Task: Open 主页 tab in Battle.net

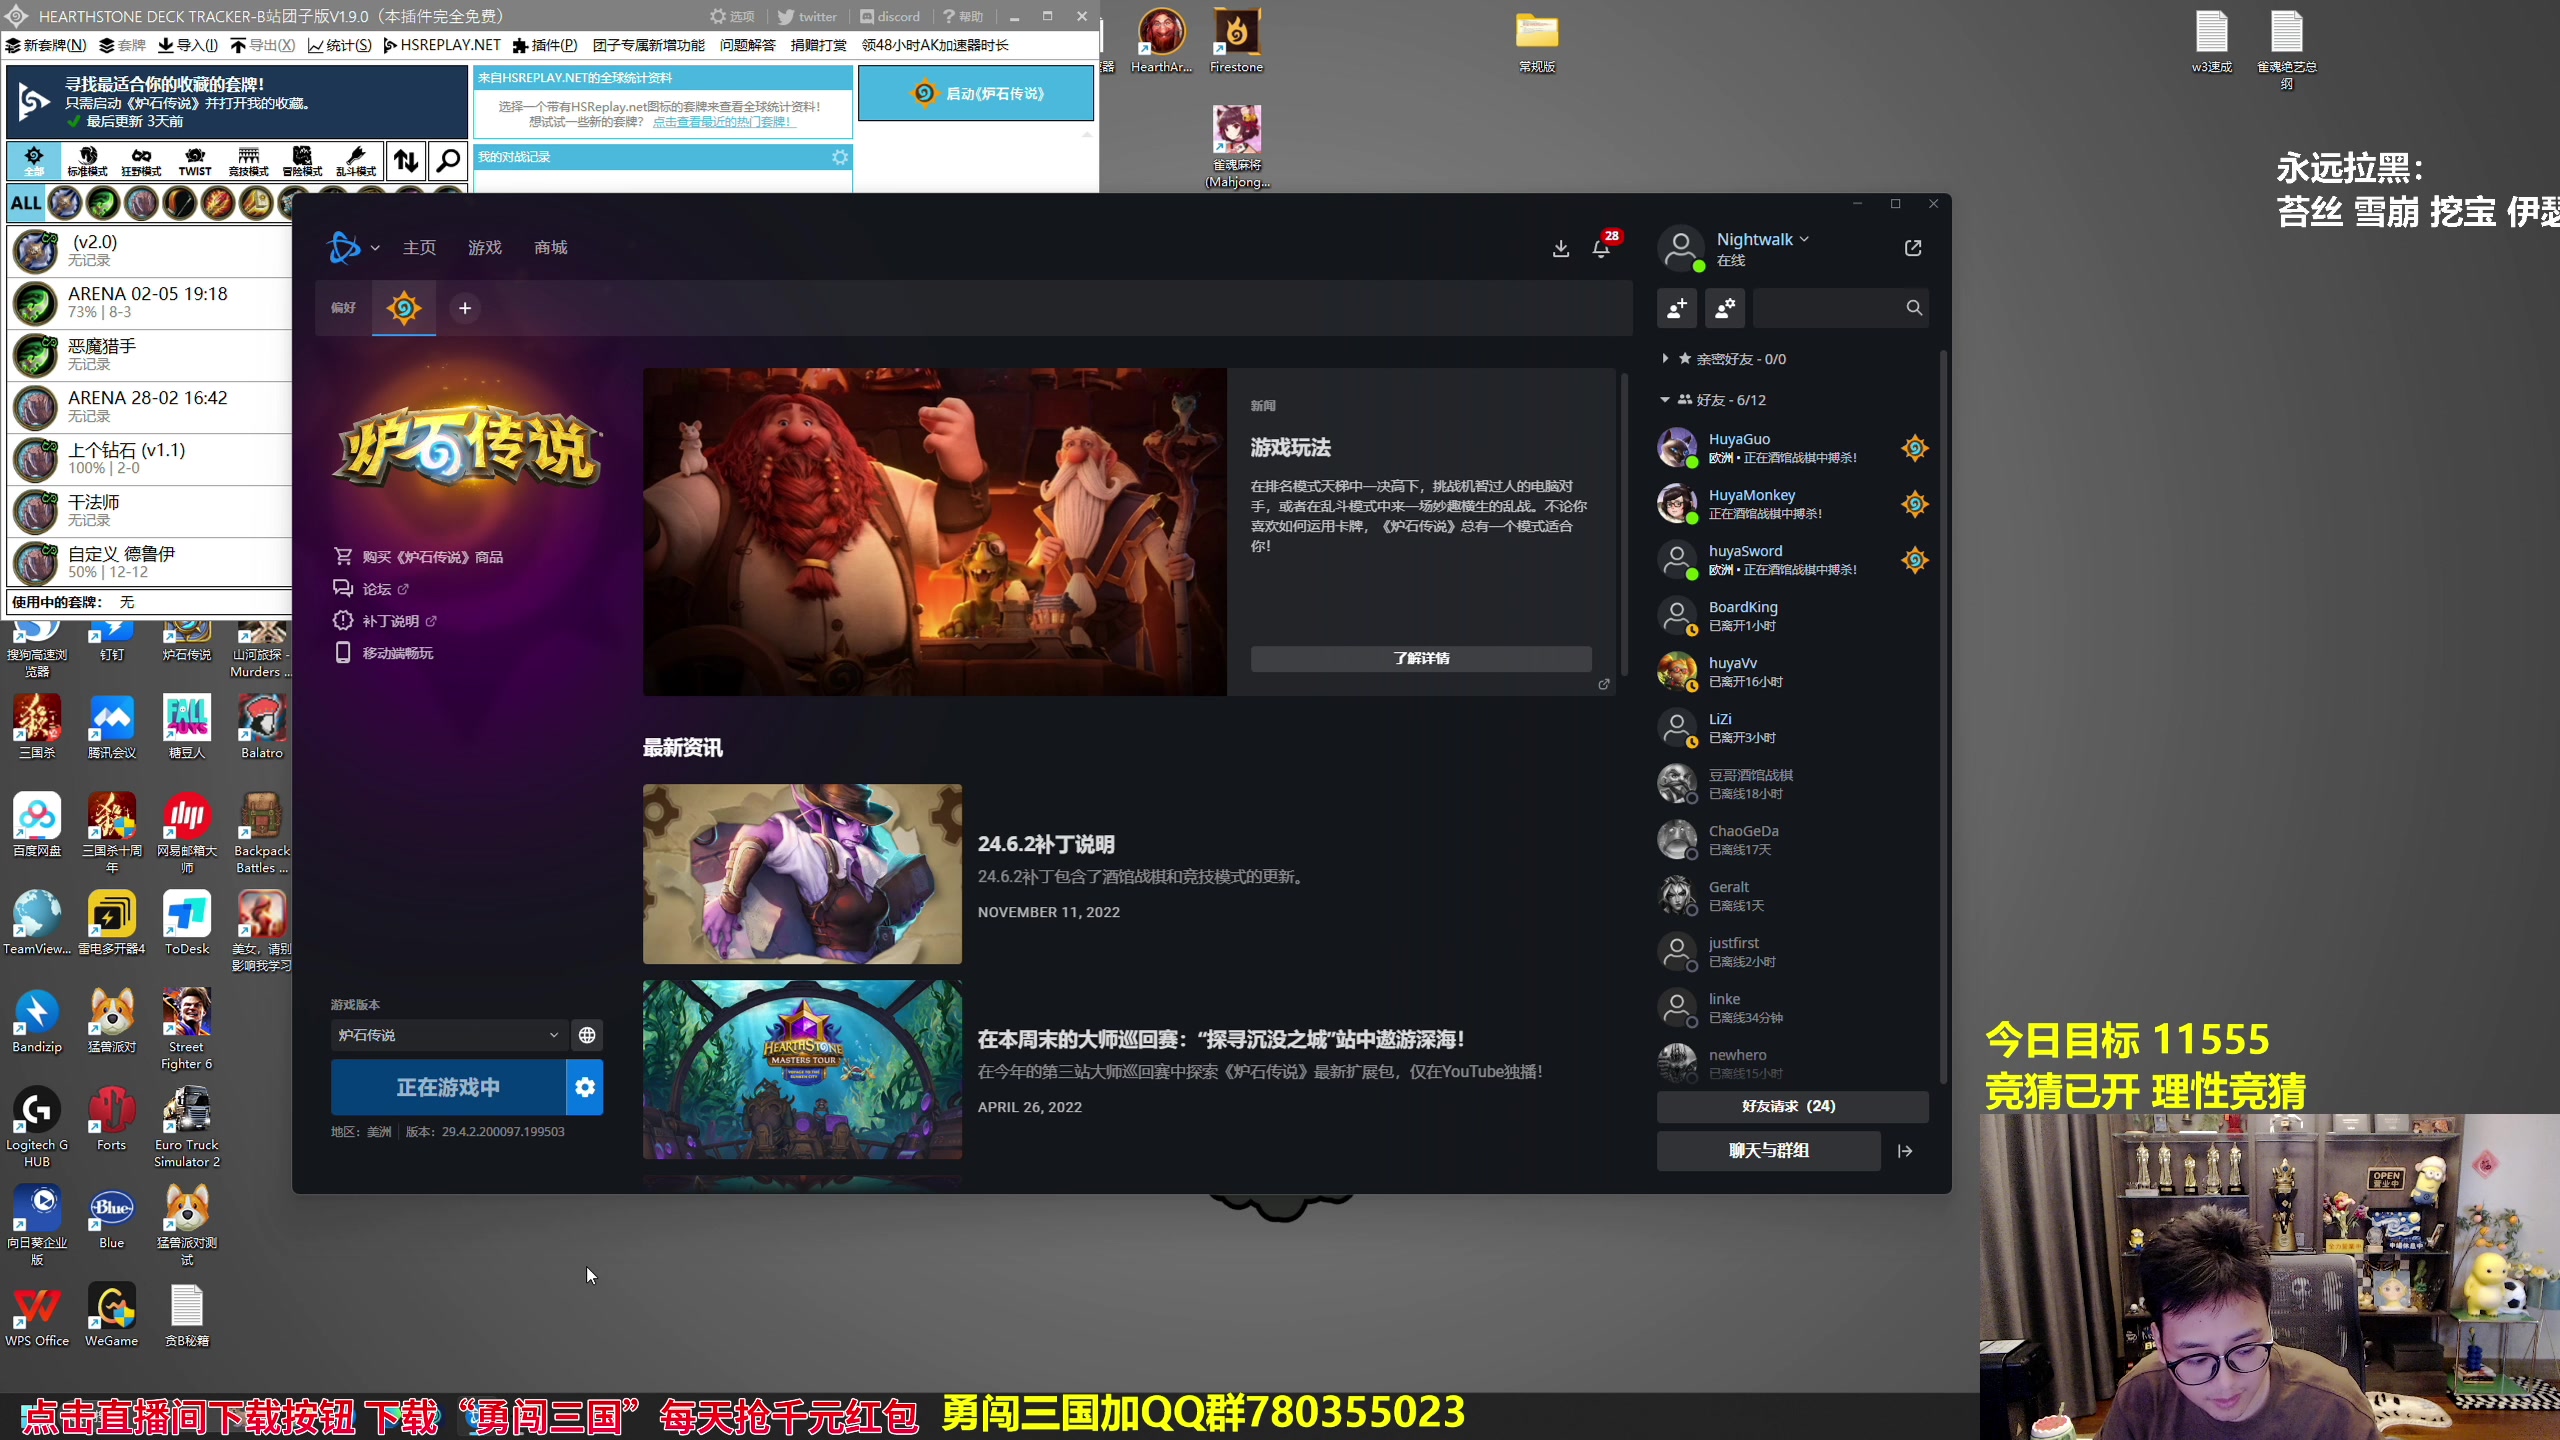Action: tap(419, 248)
